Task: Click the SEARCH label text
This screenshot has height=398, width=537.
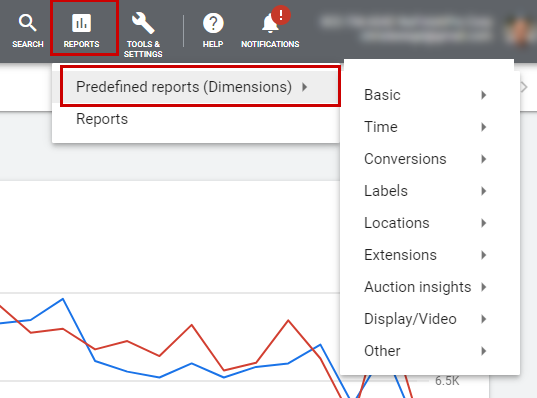Action: 28,44
